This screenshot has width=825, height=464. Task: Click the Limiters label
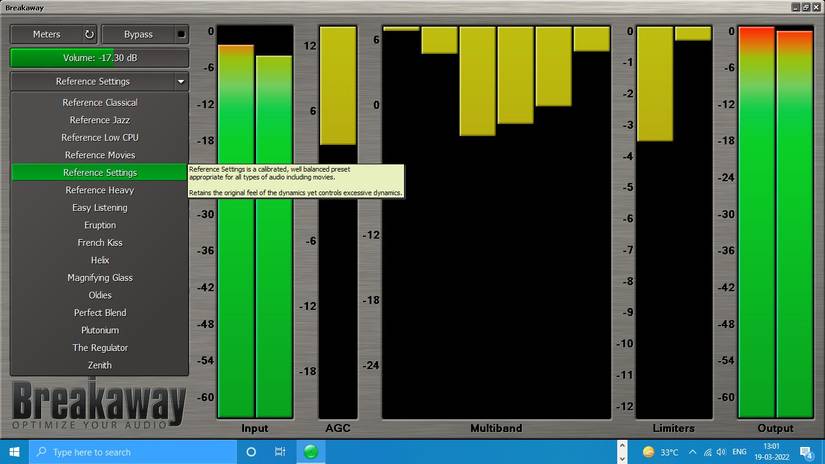point(673,428)
